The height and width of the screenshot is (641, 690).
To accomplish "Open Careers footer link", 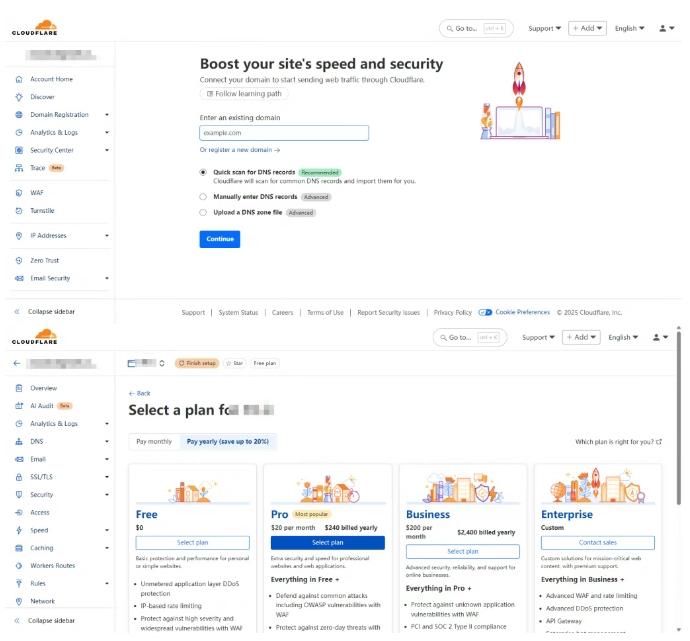I will coord(282,313).
